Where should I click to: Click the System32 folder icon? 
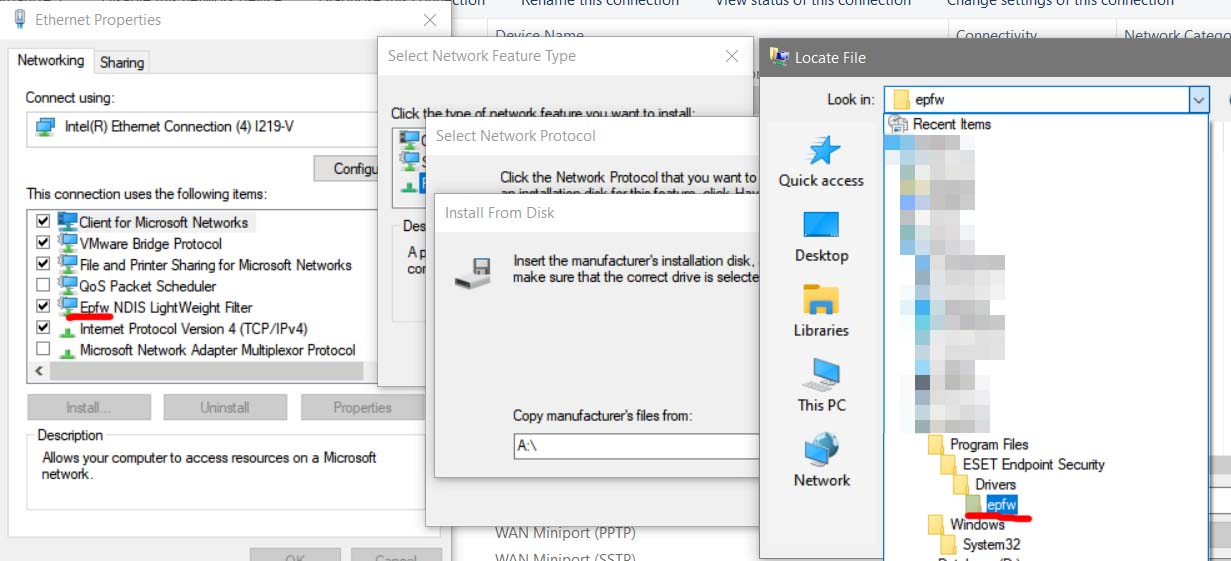(x=948, y=544)
